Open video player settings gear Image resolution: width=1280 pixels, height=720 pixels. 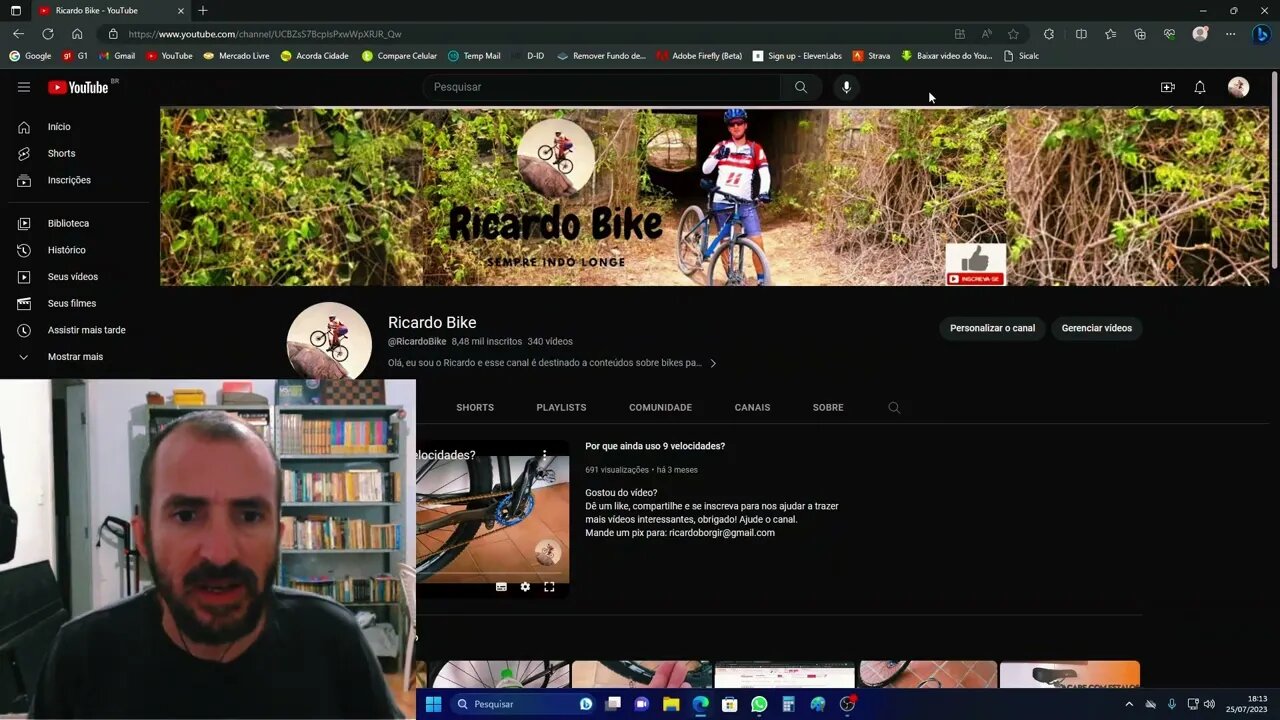[525, 587]
